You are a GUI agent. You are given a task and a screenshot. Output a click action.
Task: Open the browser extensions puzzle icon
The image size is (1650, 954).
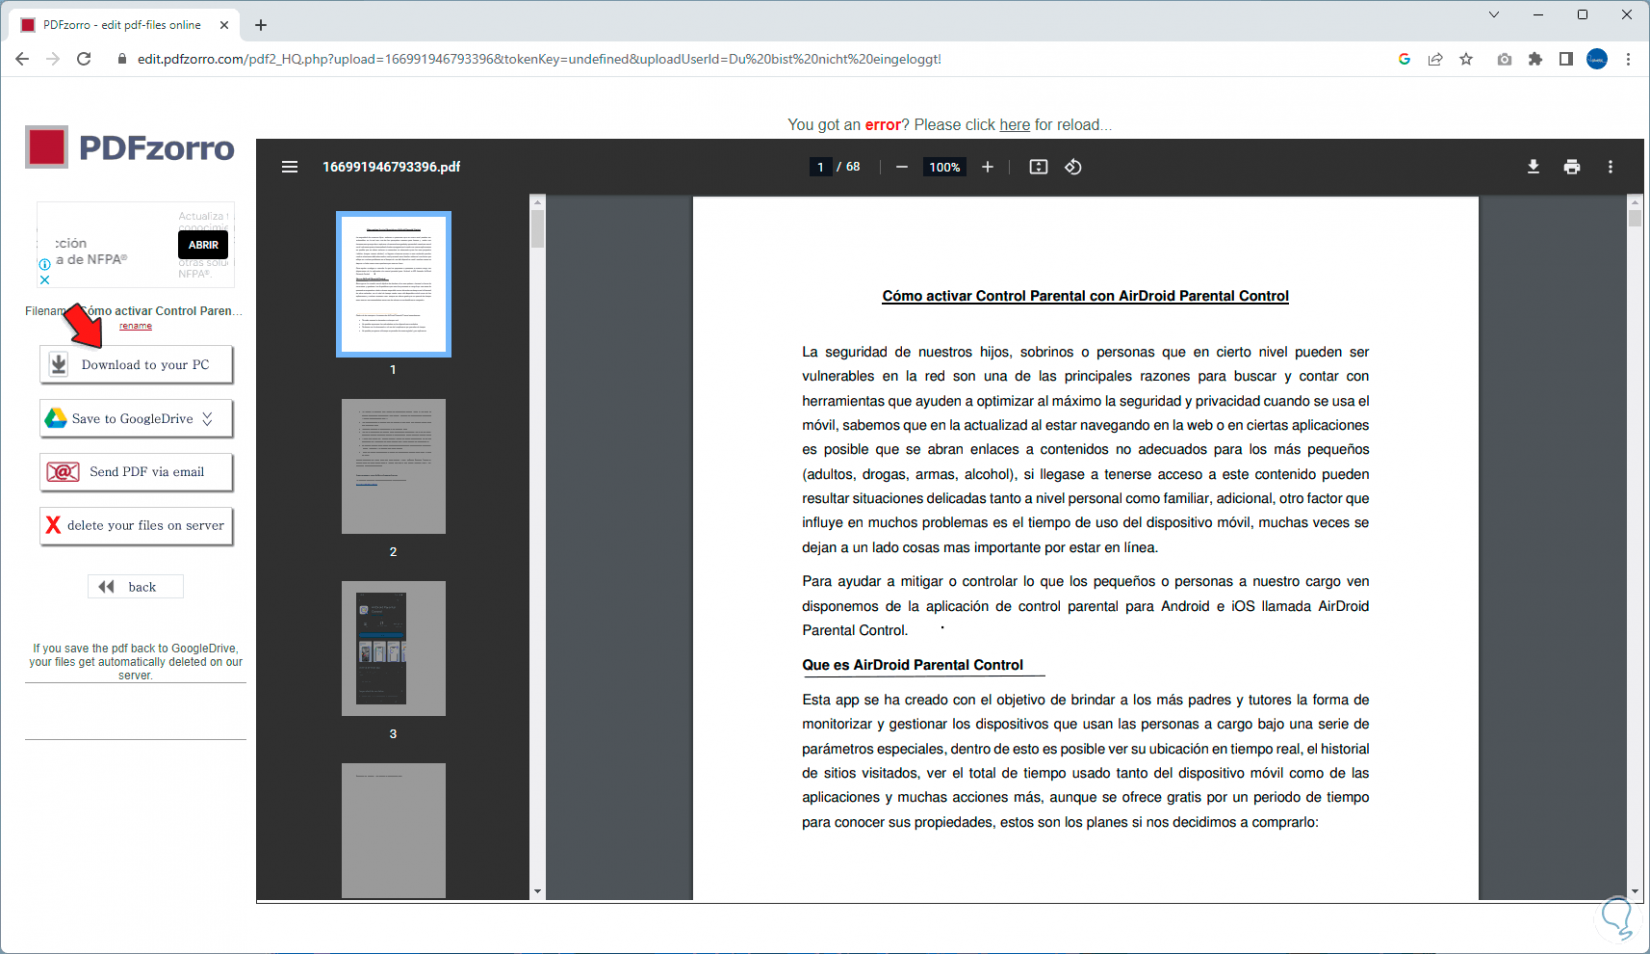point(1535,59)
